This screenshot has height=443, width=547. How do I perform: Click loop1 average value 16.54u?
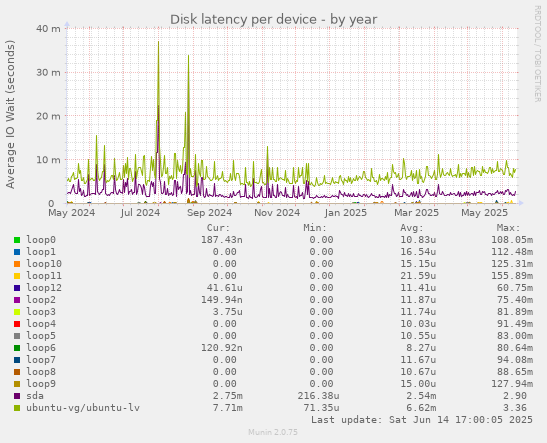tap(418, 251)
